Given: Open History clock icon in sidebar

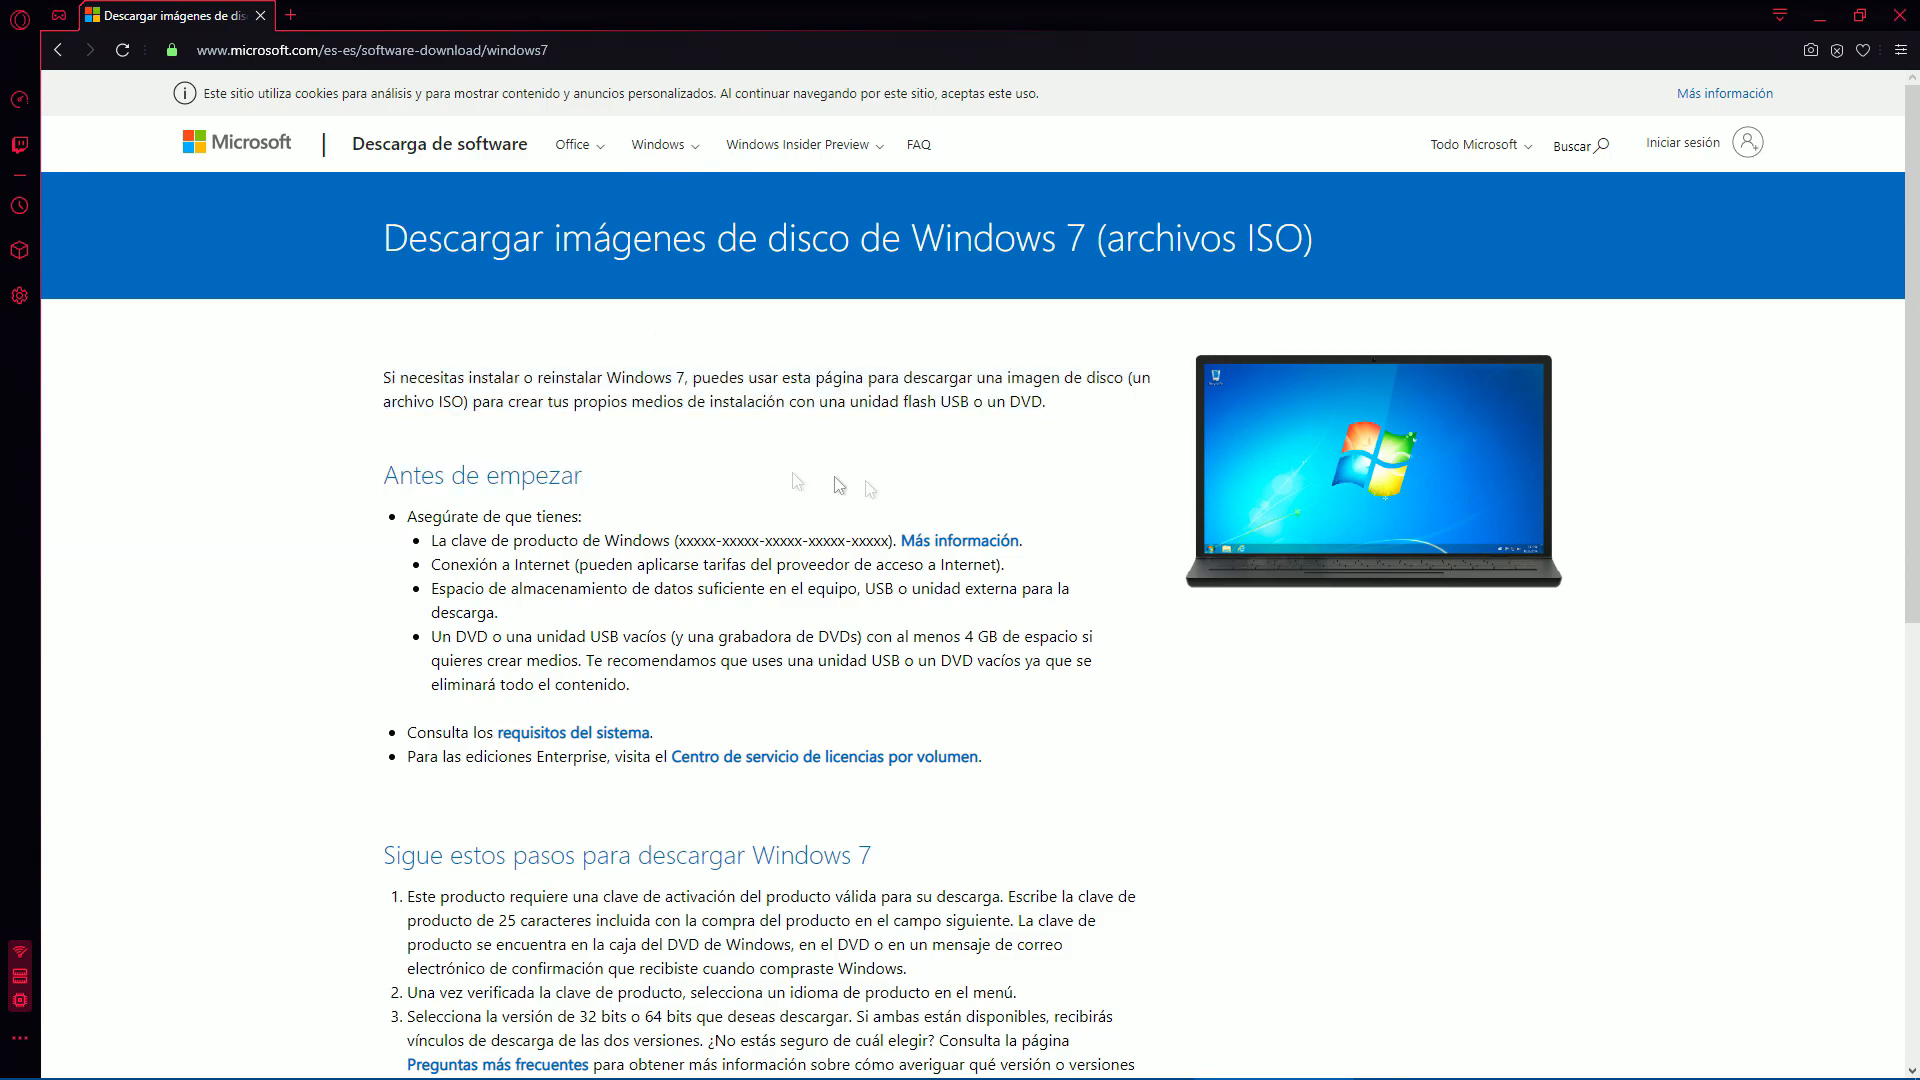Looking at the screenshot, I should 20,206.
